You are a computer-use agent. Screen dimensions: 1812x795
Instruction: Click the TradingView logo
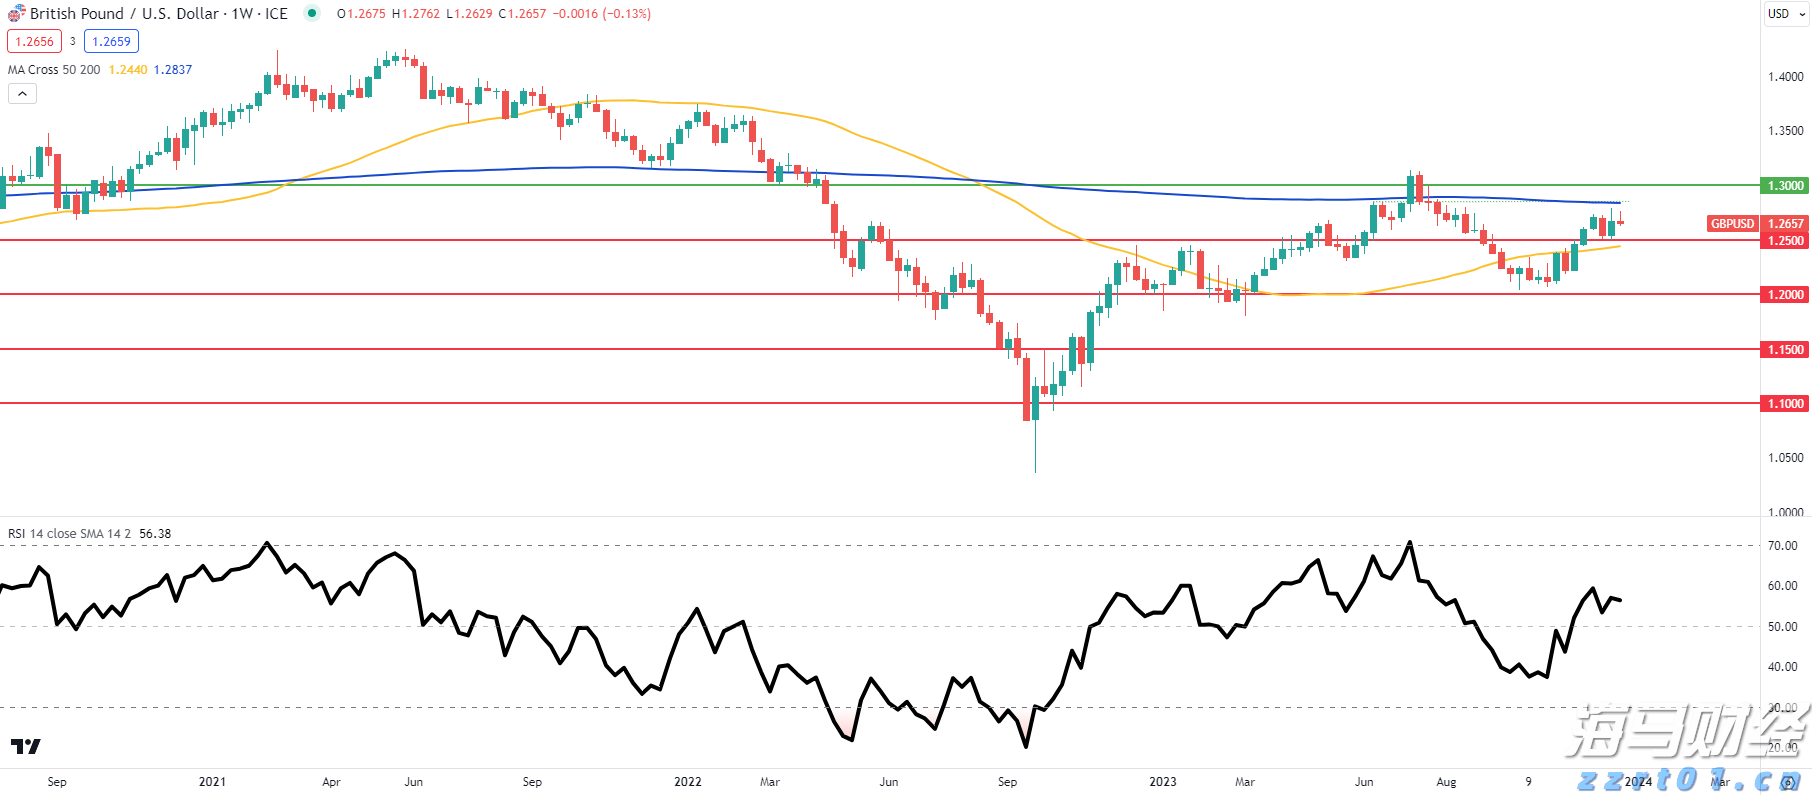coord(26,746)
